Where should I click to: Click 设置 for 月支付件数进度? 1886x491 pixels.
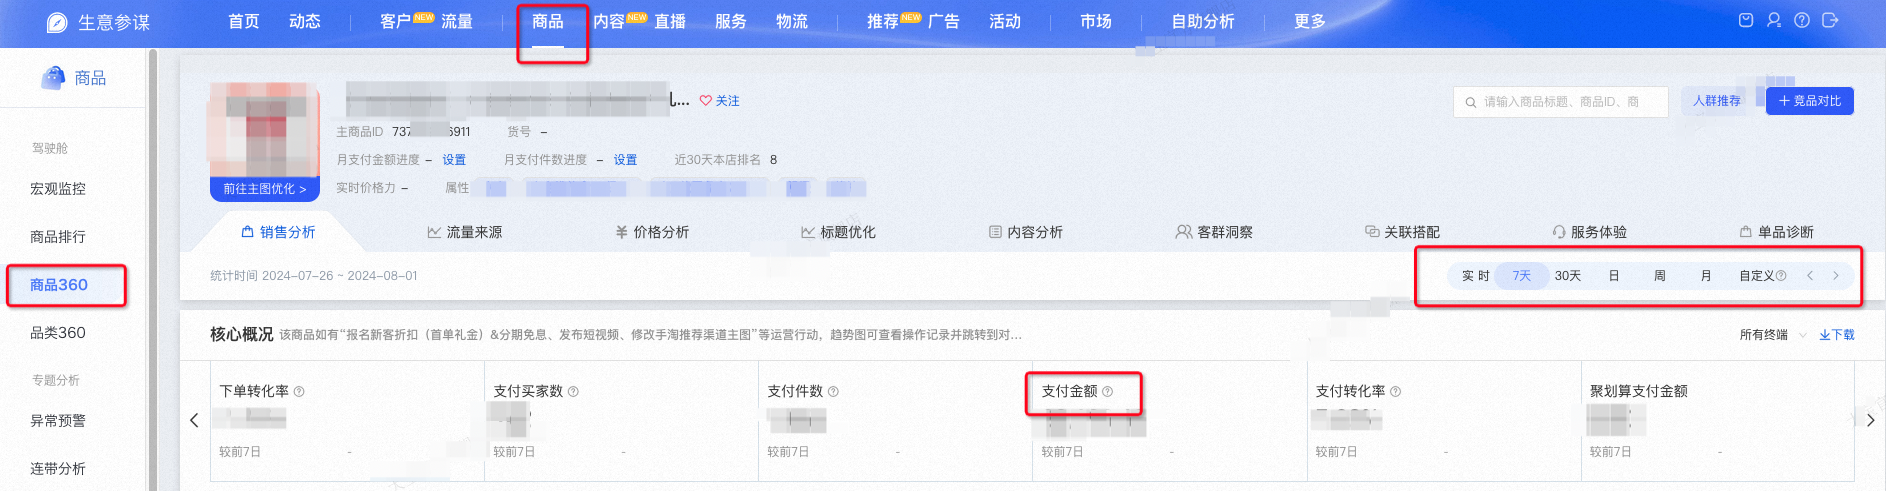coord(625,160)
